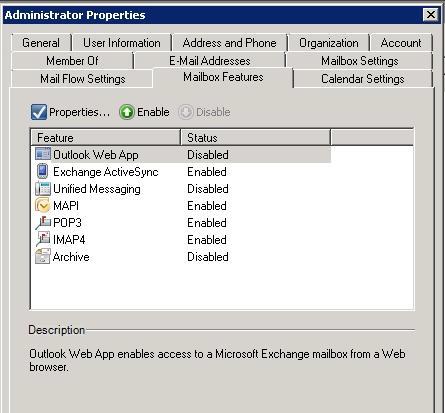
Task: Click the Outlook Web App feature icon
Action: 43,154
